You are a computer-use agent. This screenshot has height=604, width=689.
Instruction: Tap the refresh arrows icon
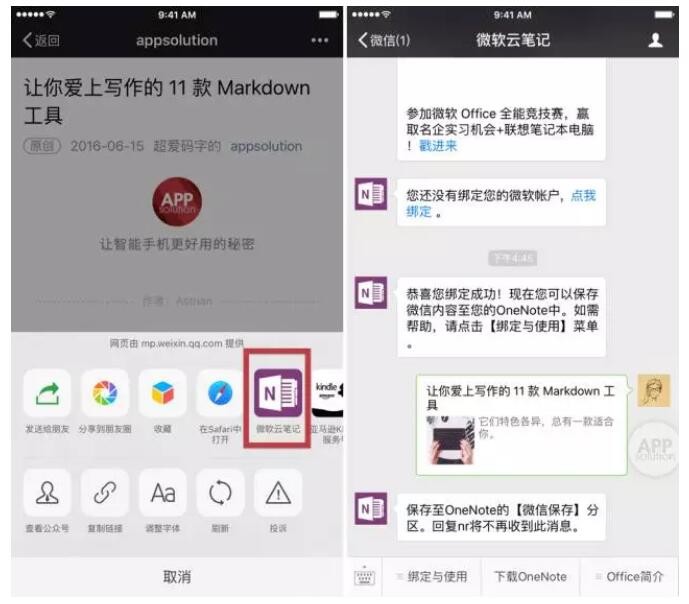click(220, 492)
